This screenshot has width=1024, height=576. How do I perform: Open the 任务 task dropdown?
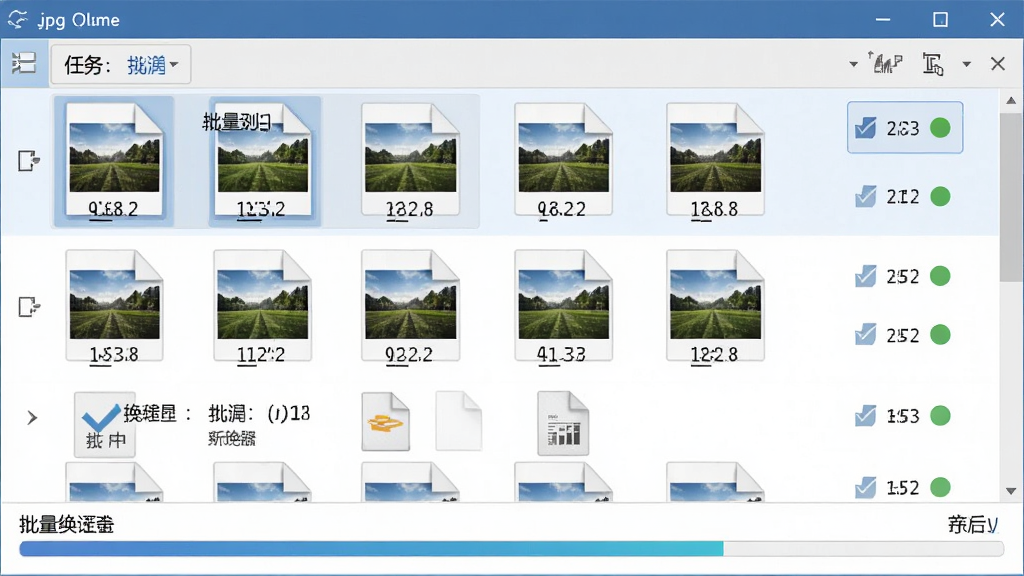click(x=121, y=65)
